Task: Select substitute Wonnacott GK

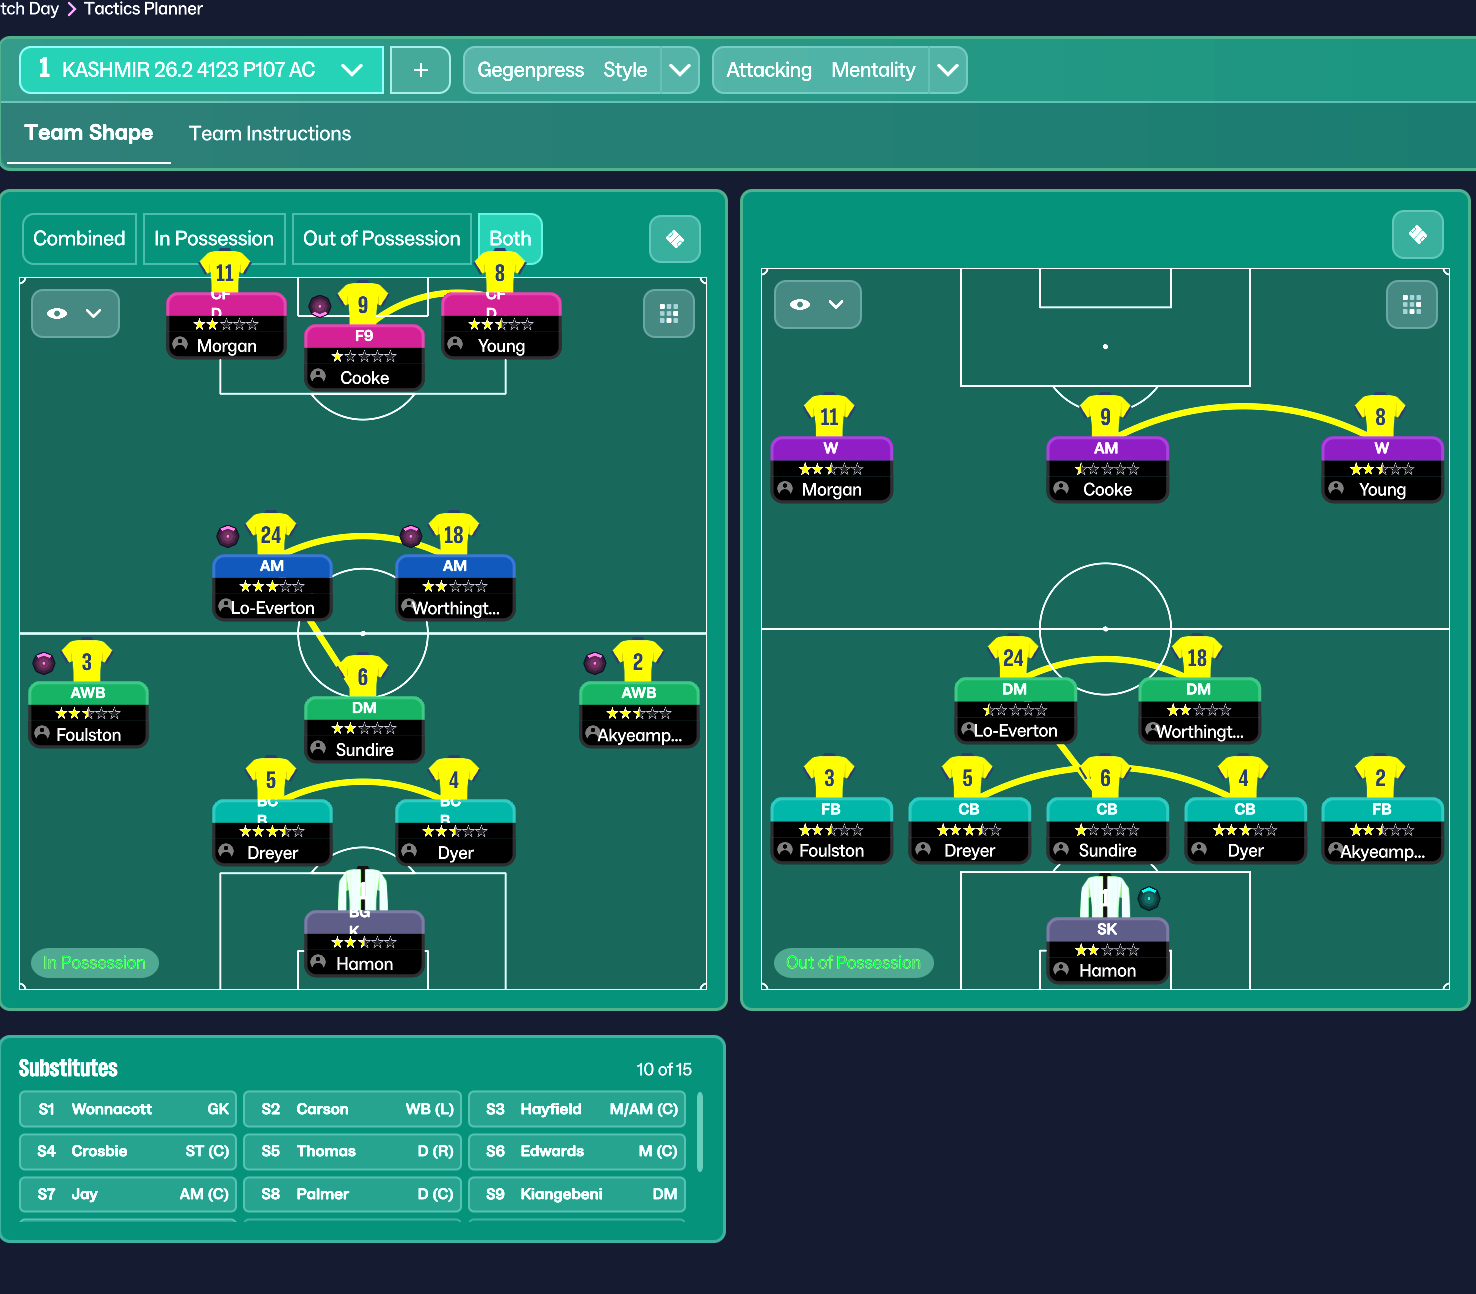Action: (128, 1109)
